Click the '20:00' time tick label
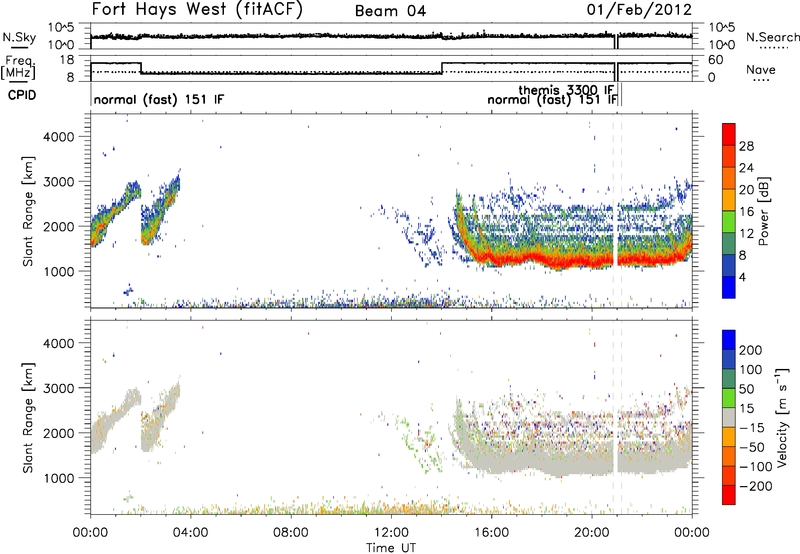 (591, 533)
